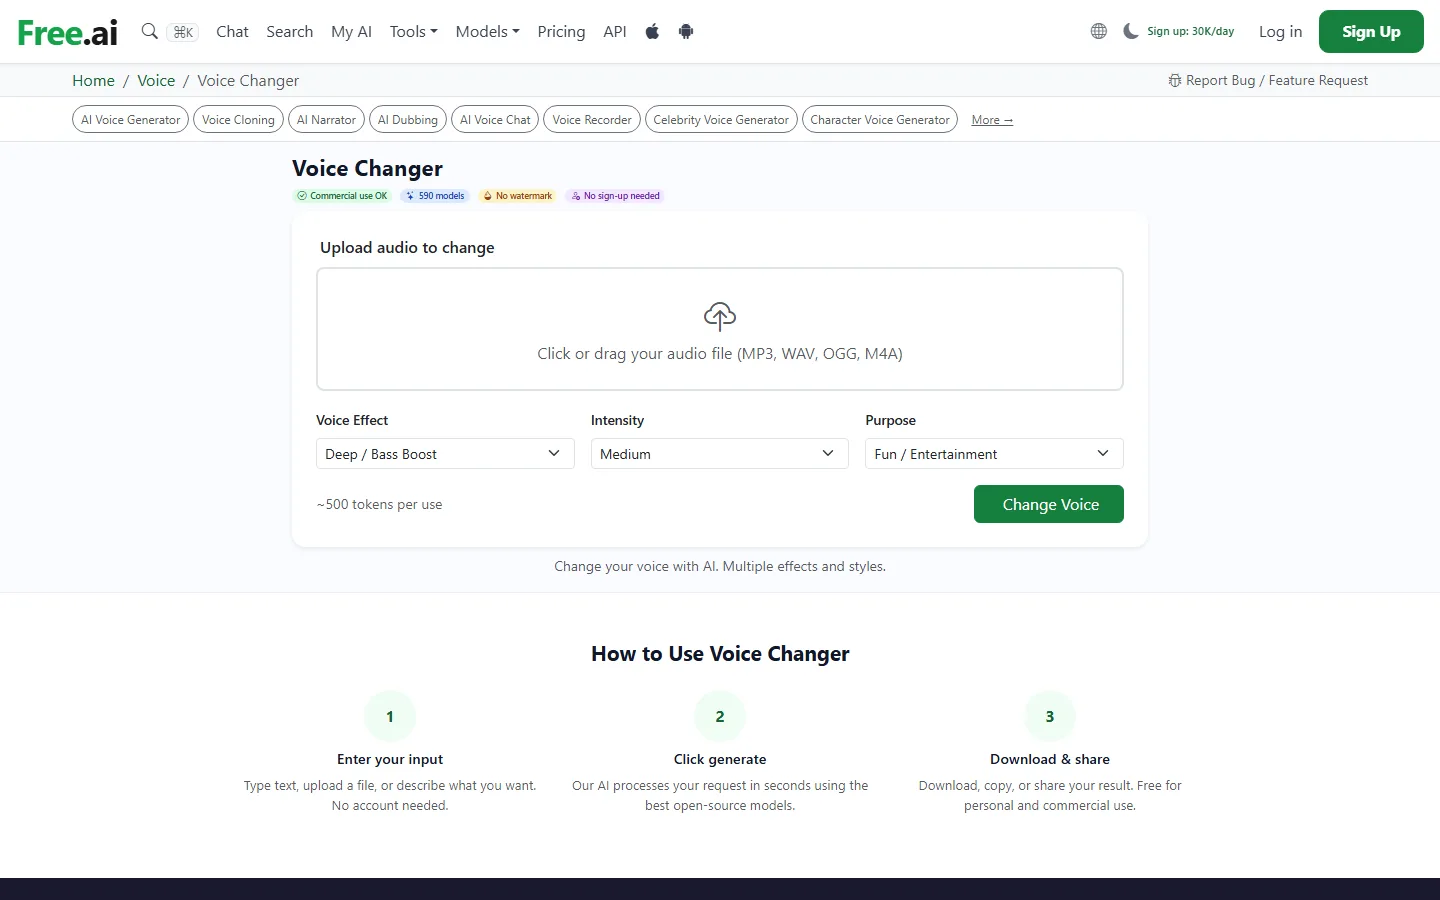Screen dimensions: 1440x900
Task: Open the Intensity dropdown
Action: coord(720,454)
